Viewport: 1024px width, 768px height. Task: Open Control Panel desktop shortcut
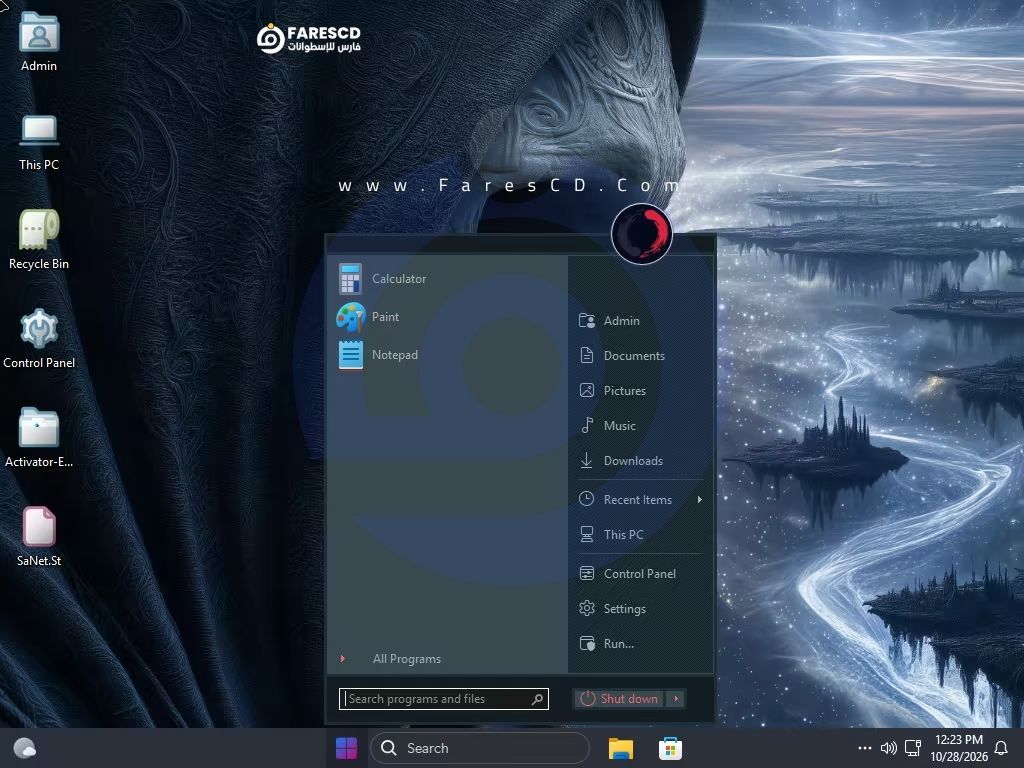coord(39,339)
